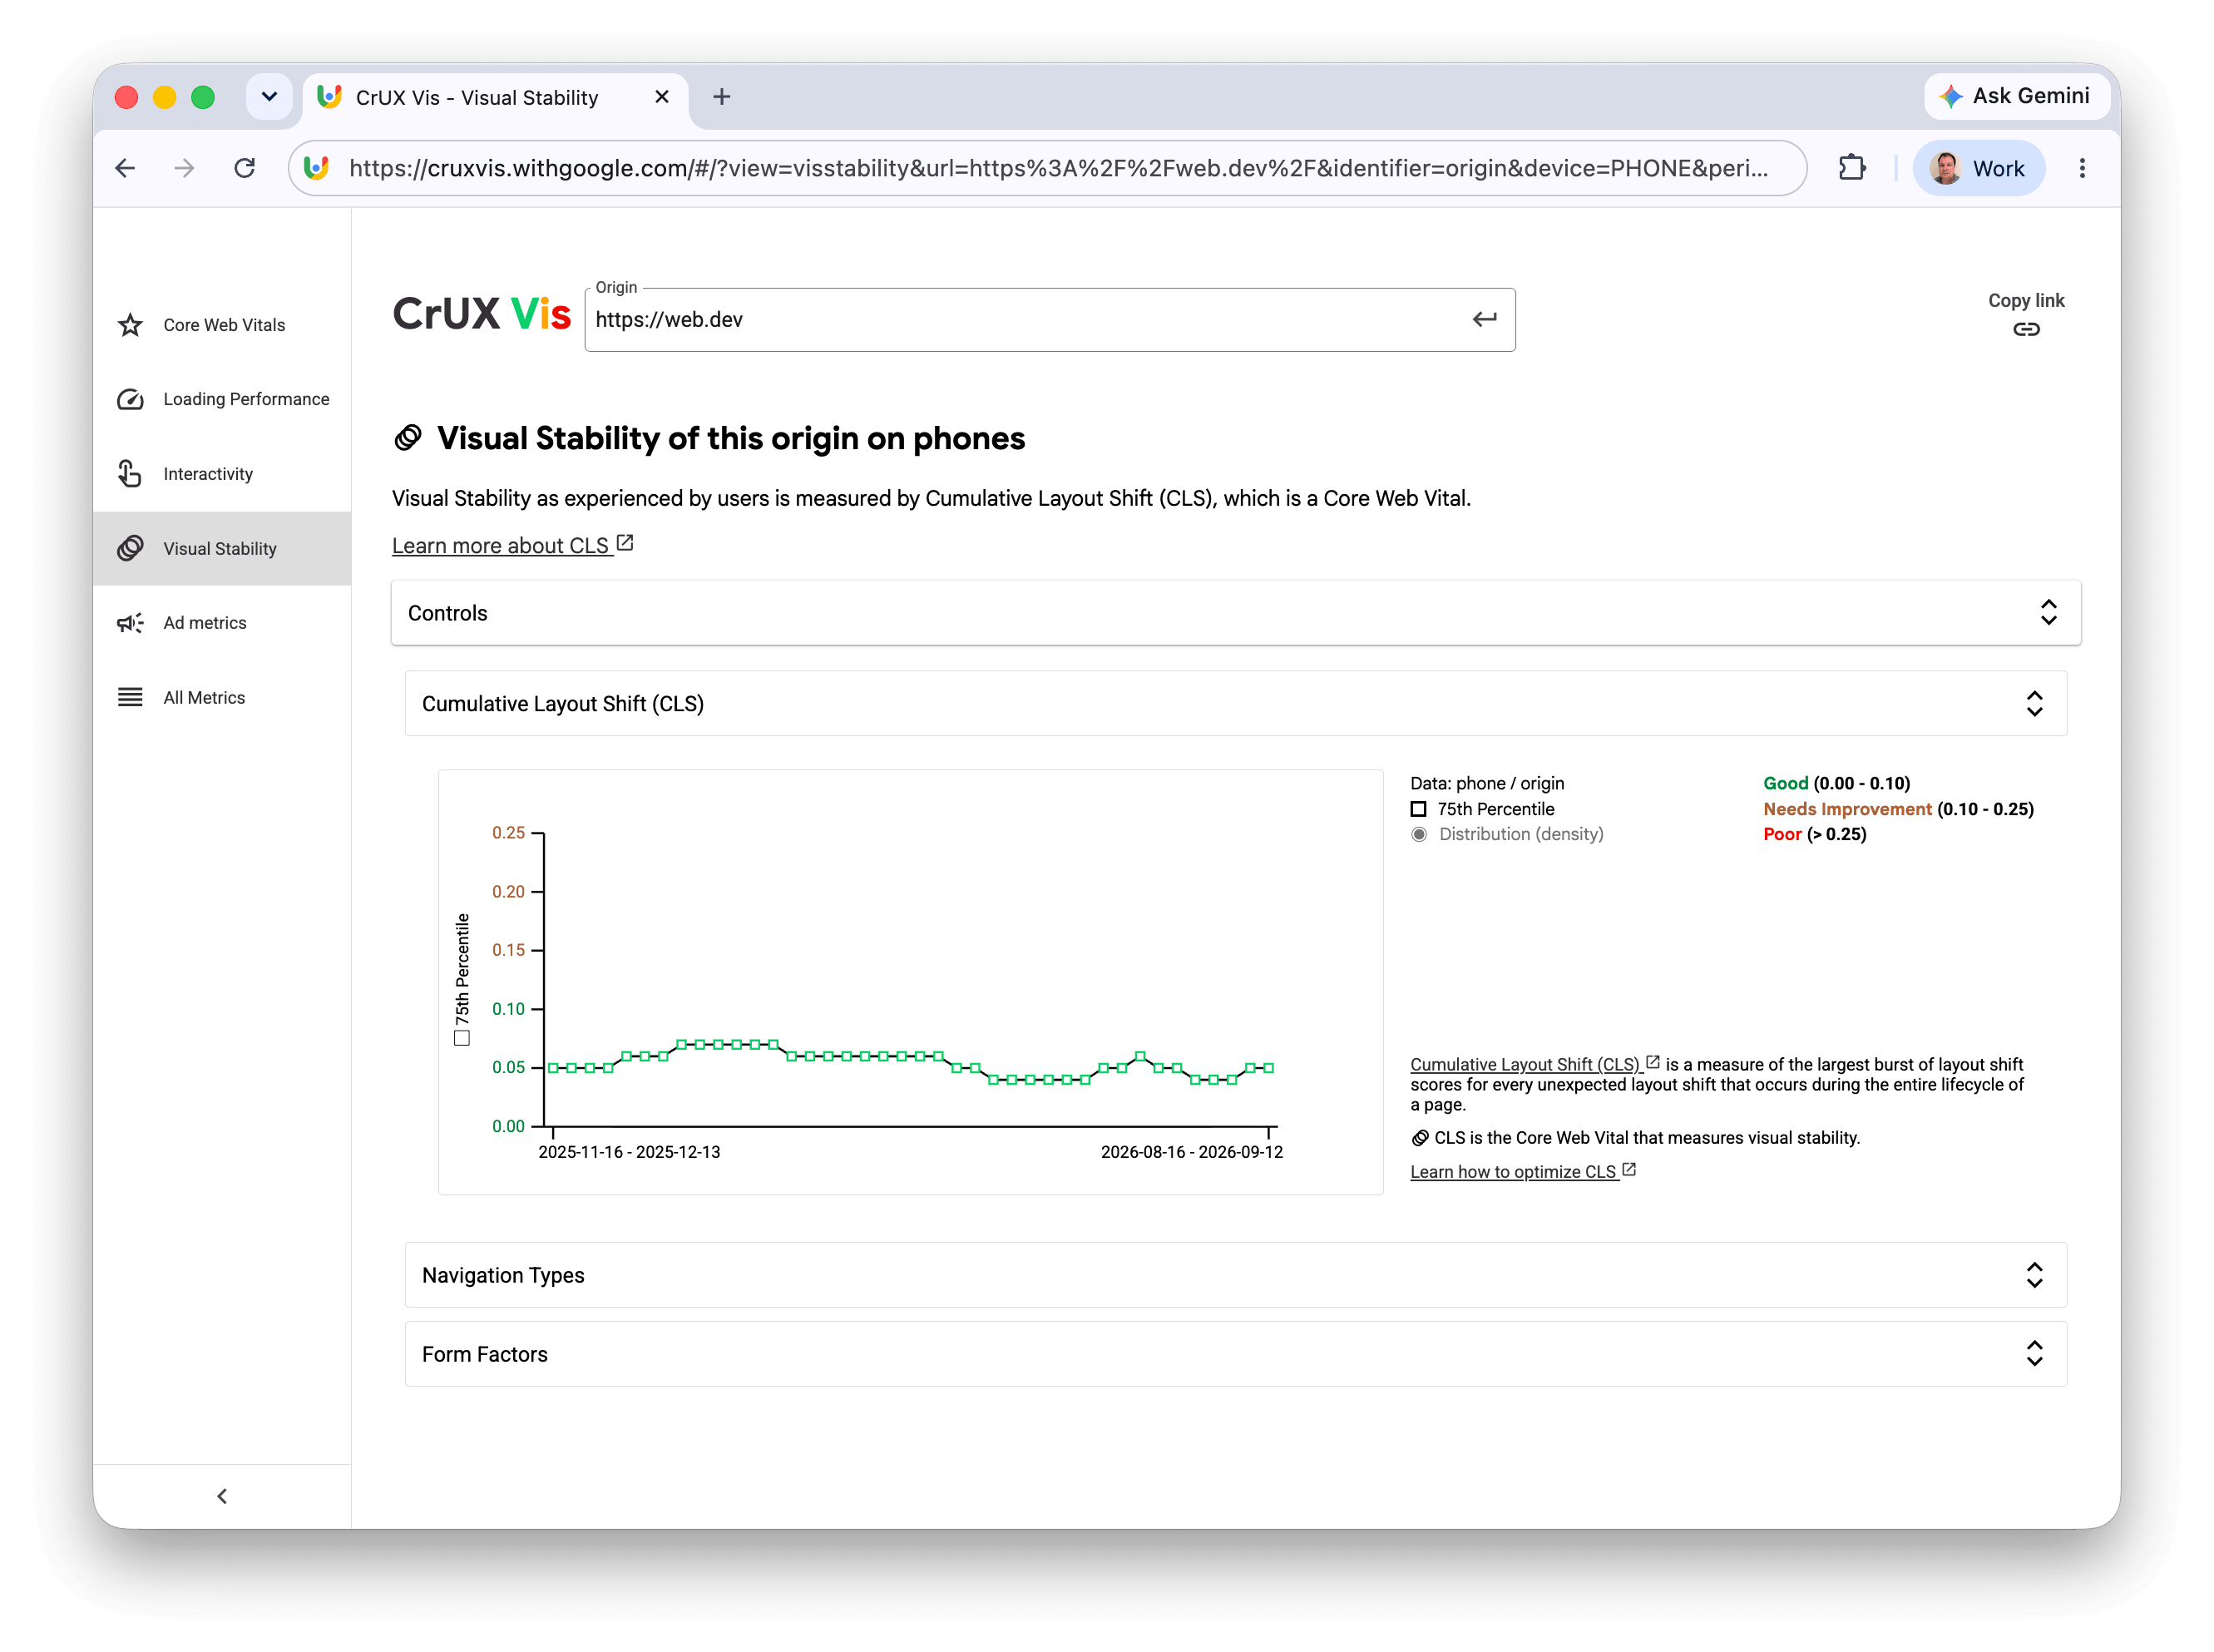Go forward with the browser forward arrow

pos(184,168)
